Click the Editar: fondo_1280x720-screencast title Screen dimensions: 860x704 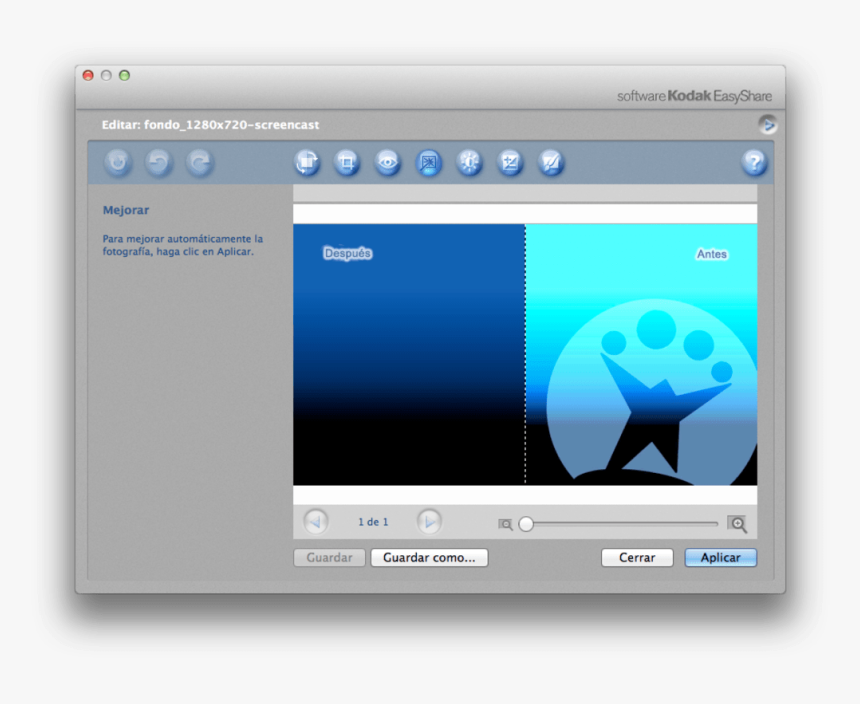click(210, 125)
